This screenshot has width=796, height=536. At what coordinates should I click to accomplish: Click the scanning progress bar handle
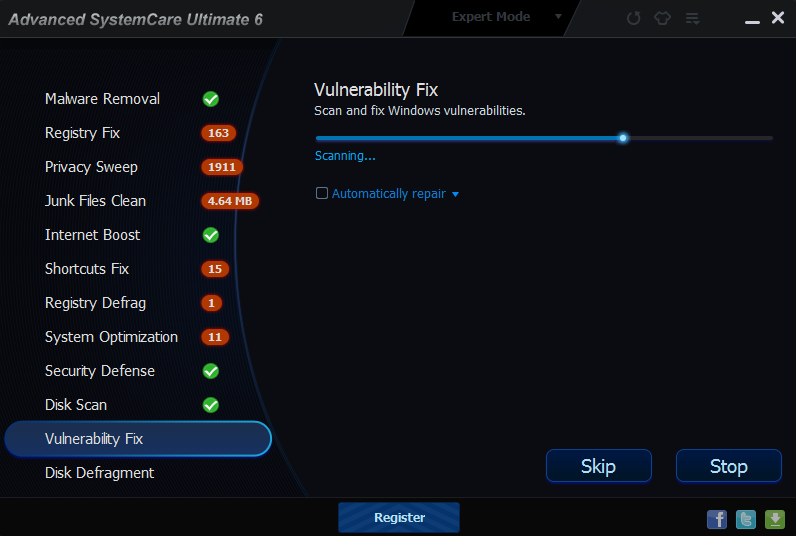tap(623, 138)
